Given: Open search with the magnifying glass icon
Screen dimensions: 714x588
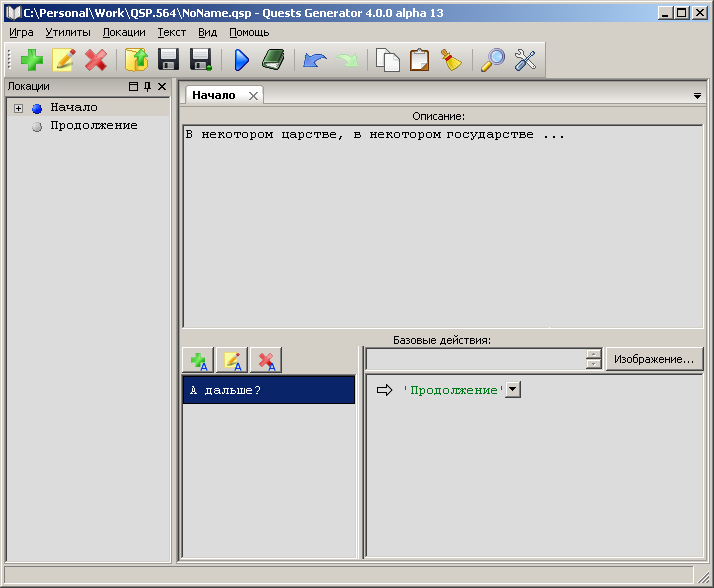Looking at the screenshot, I should [x=493, y=60].
